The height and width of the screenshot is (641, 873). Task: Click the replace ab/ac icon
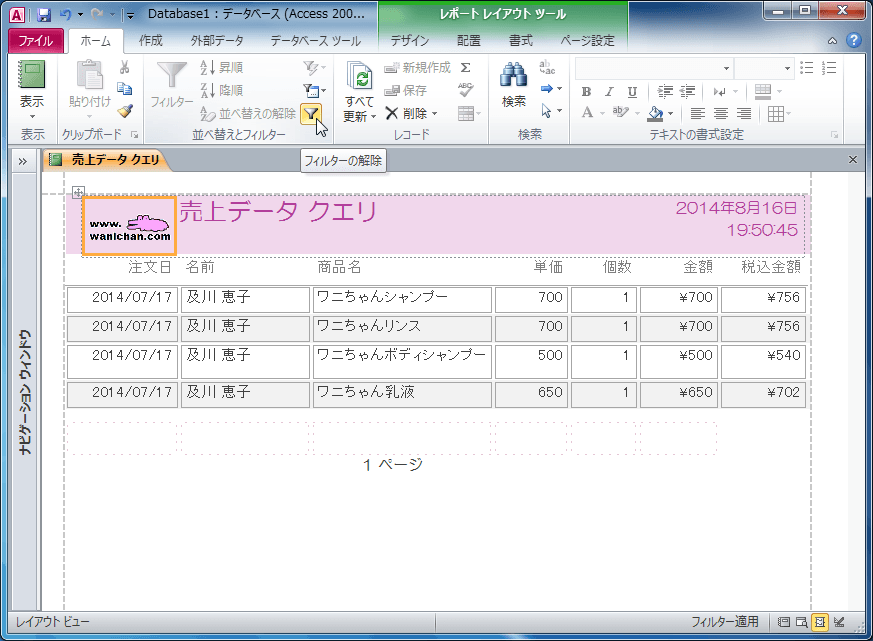click(x=547, y=67)
